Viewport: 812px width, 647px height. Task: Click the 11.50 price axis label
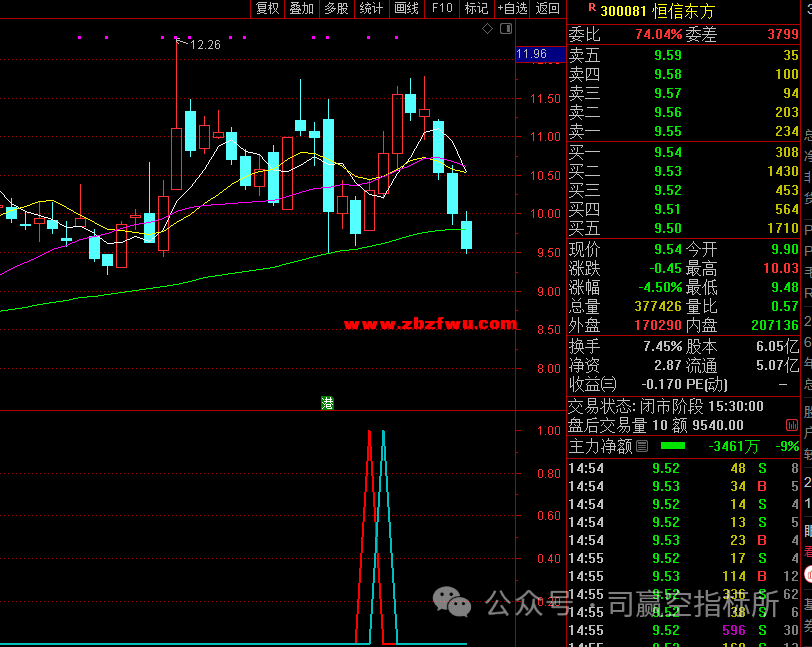(x=545, y=98)
